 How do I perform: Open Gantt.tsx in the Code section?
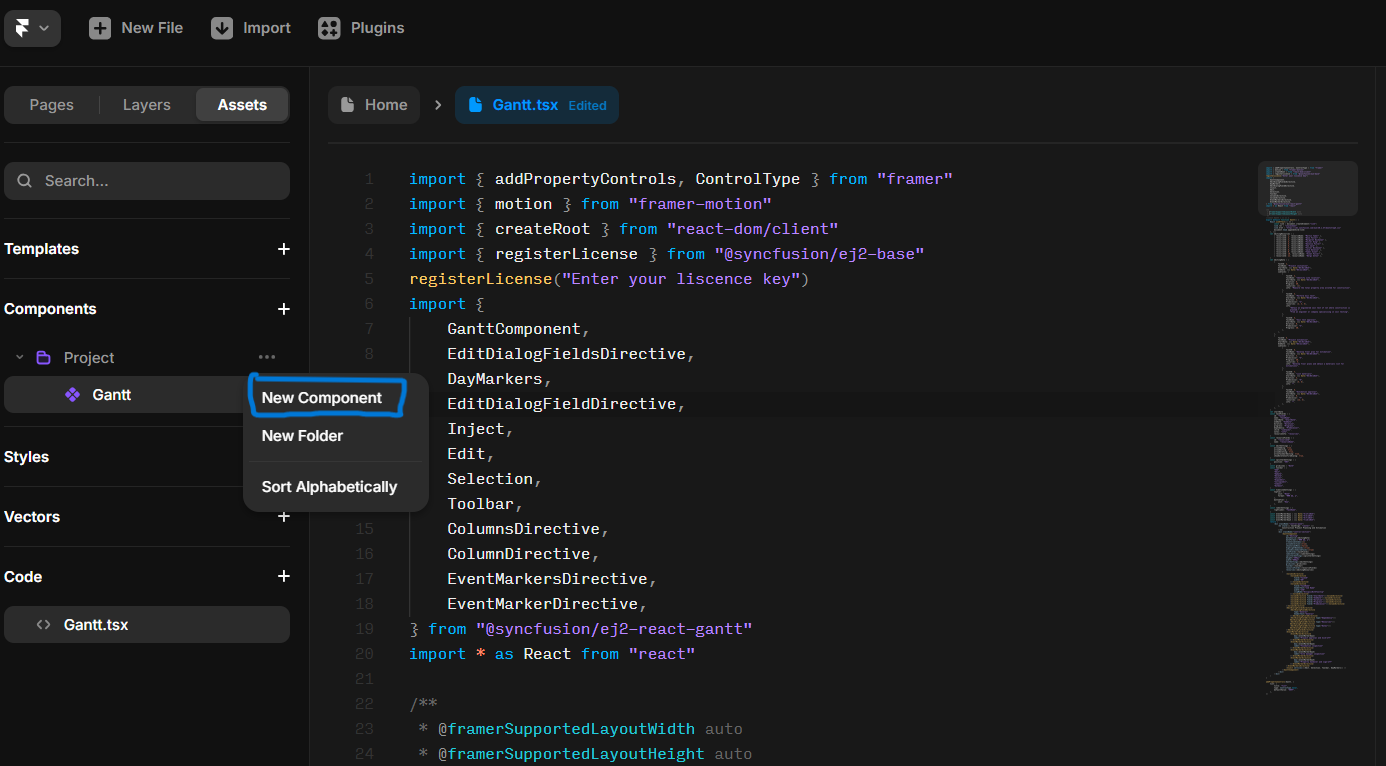pyautogui.click(x=96, y=625)
